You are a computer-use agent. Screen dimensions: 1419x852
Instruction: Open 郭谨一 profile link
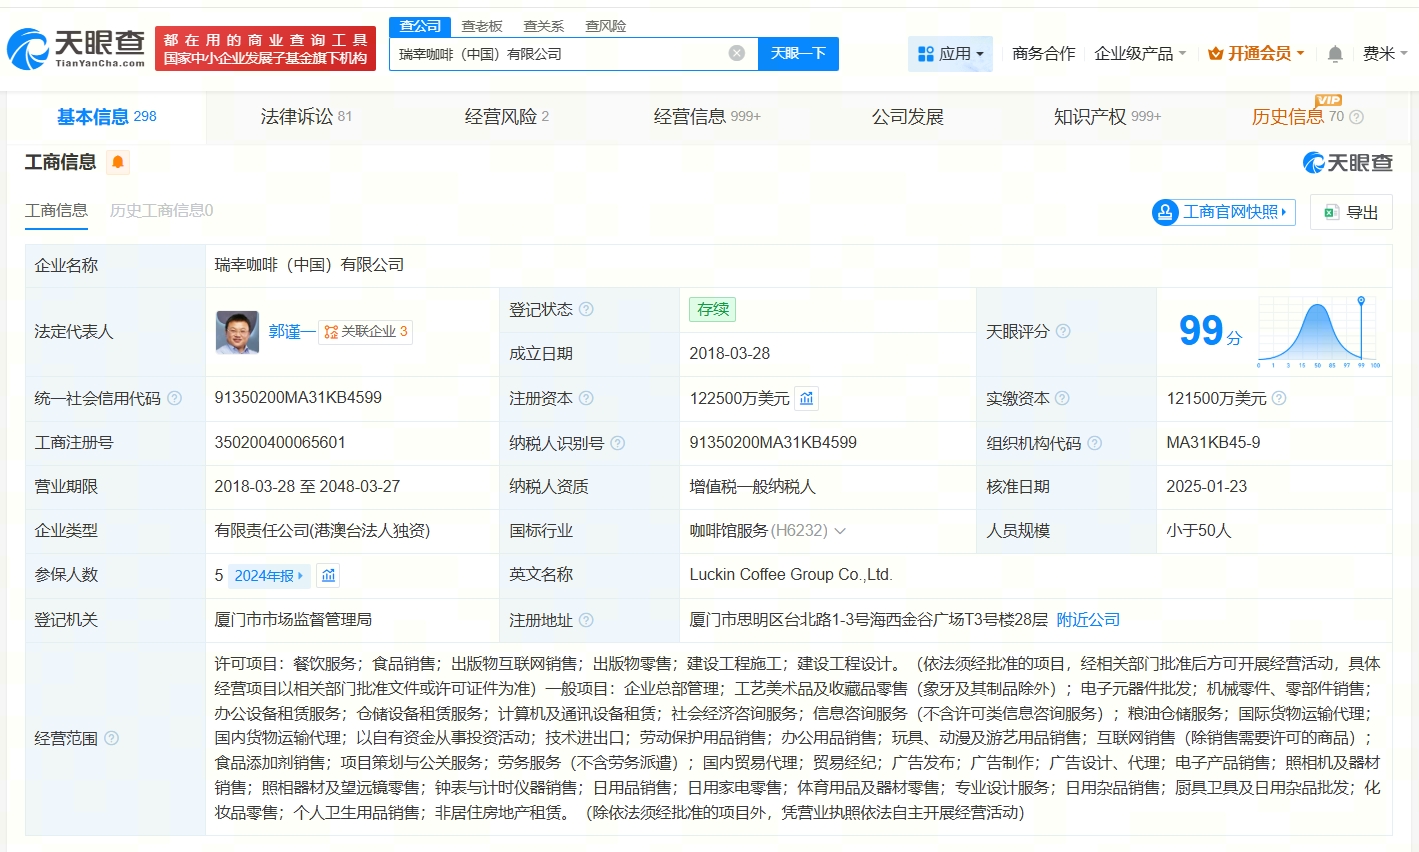pos(291,331)
